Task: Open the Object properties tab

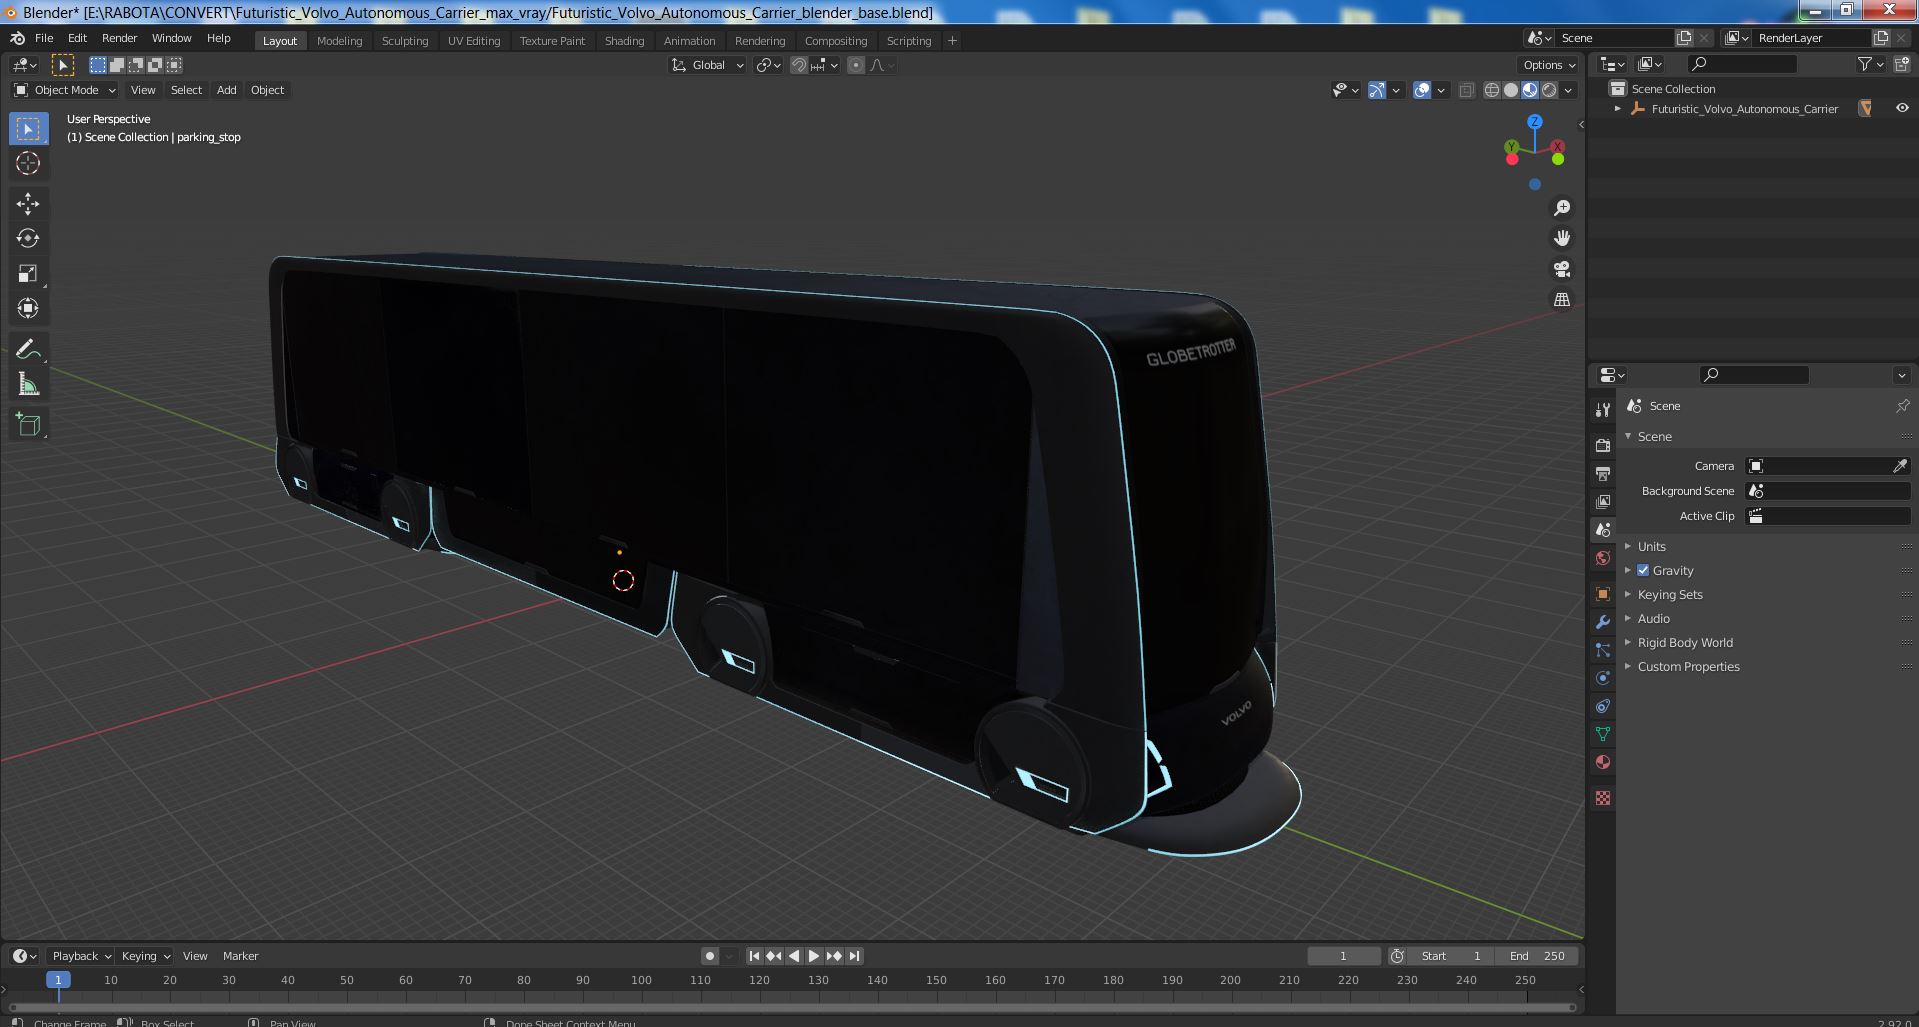Action: 1603,594
